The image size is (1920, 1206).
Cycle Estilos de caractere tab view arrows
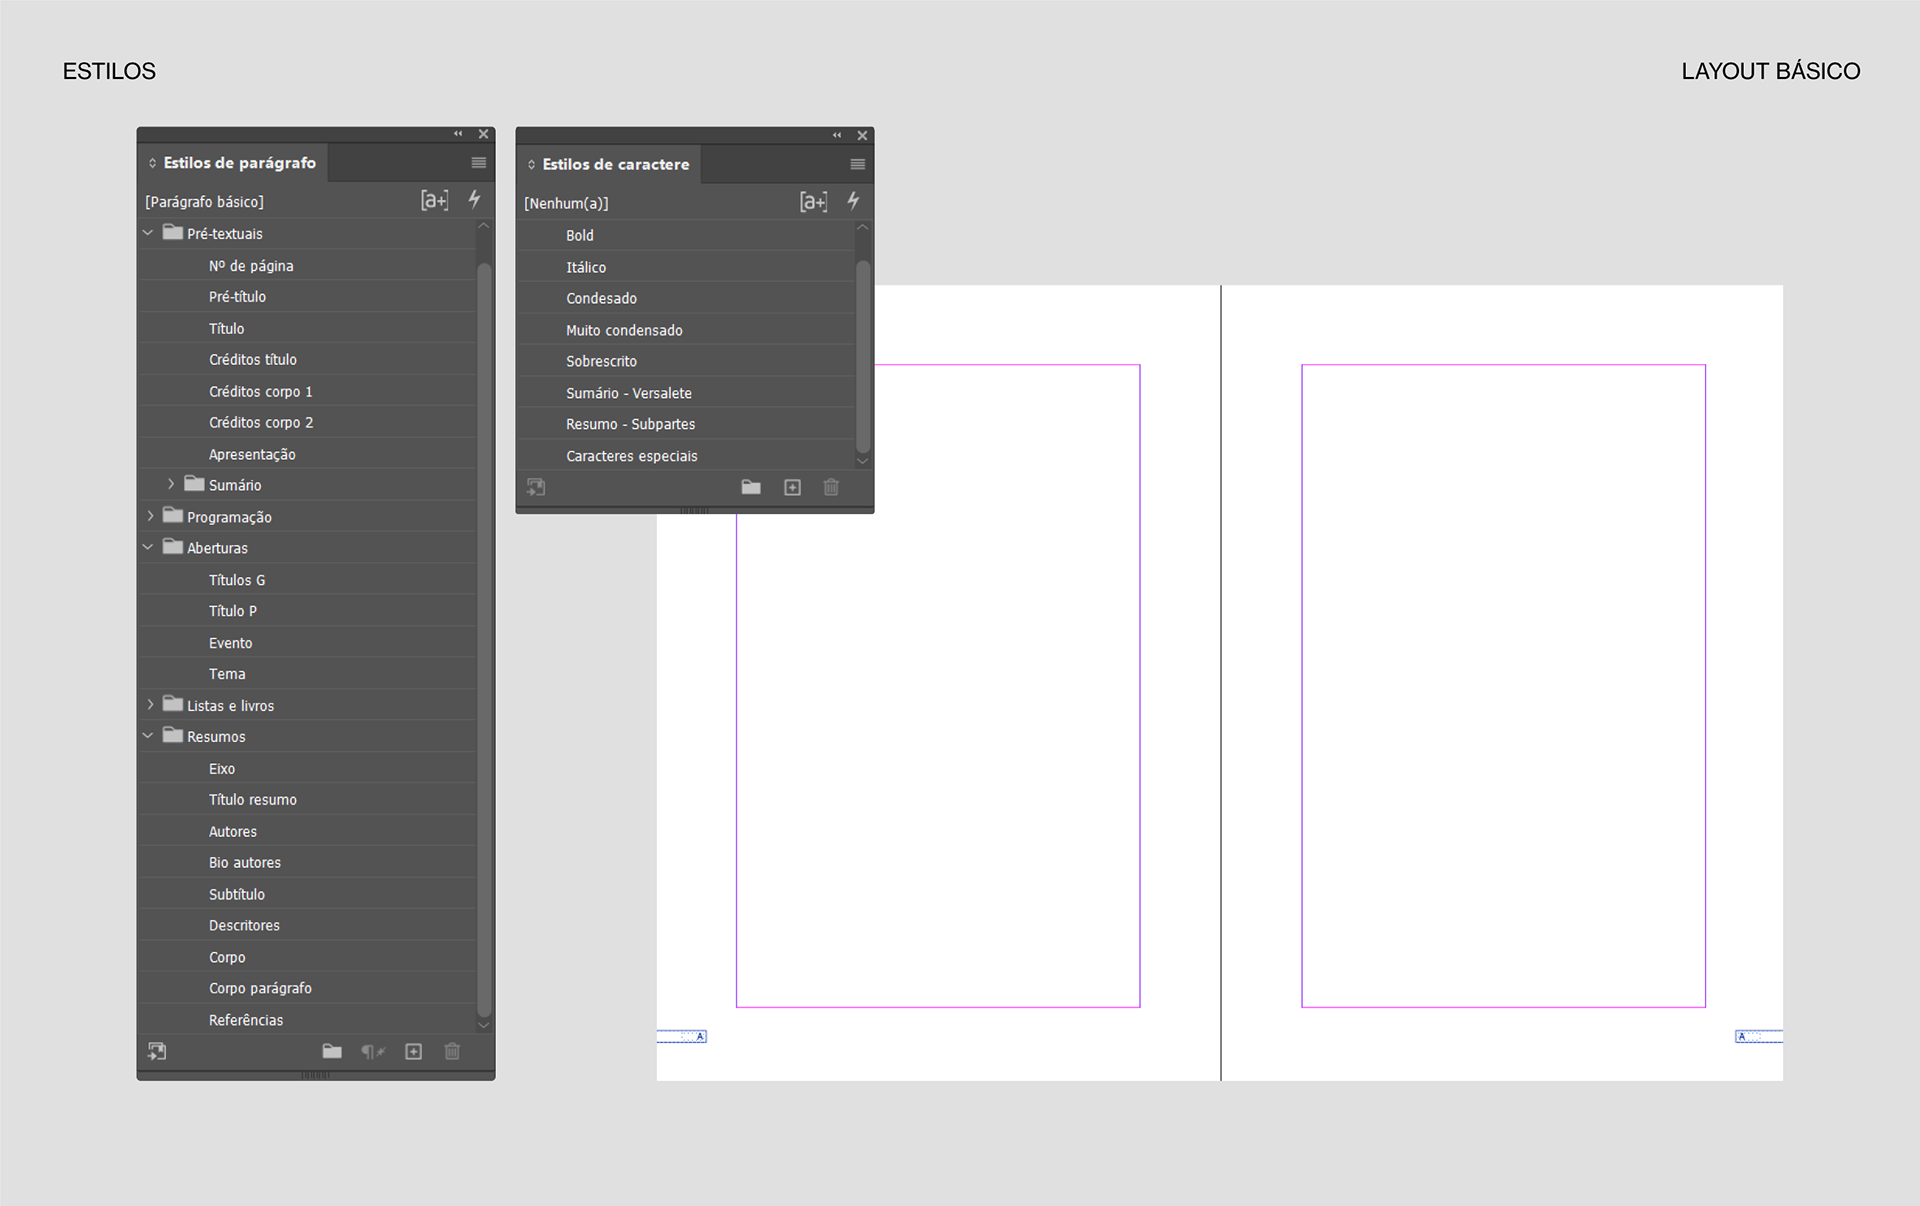pyautogui.click(x=531, y=165)
